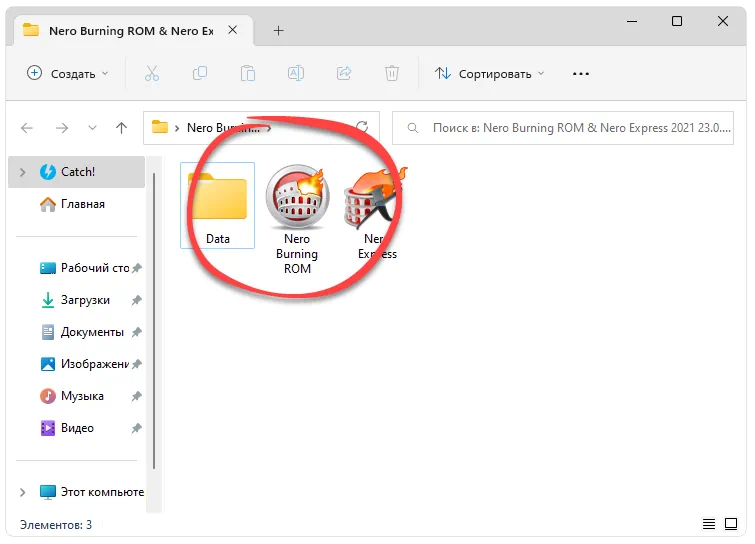Open a new tab with plus button

pos(278,31)
